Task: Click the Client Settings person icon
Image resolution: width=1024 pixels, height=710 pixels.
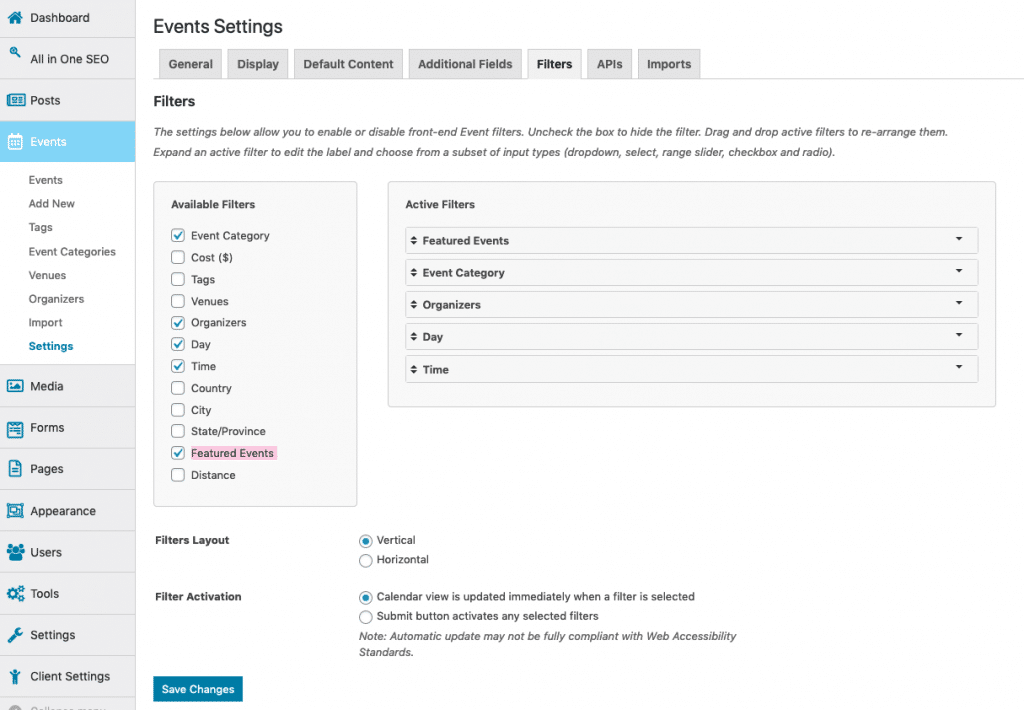Action: 15,677
